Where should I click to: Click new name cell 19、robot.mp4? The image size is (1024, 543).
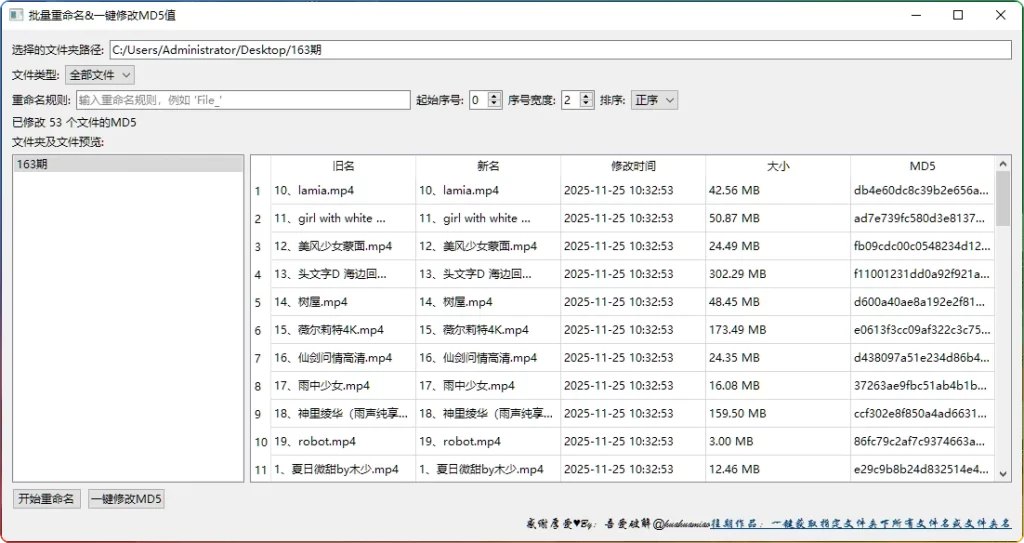coord(488,442)
